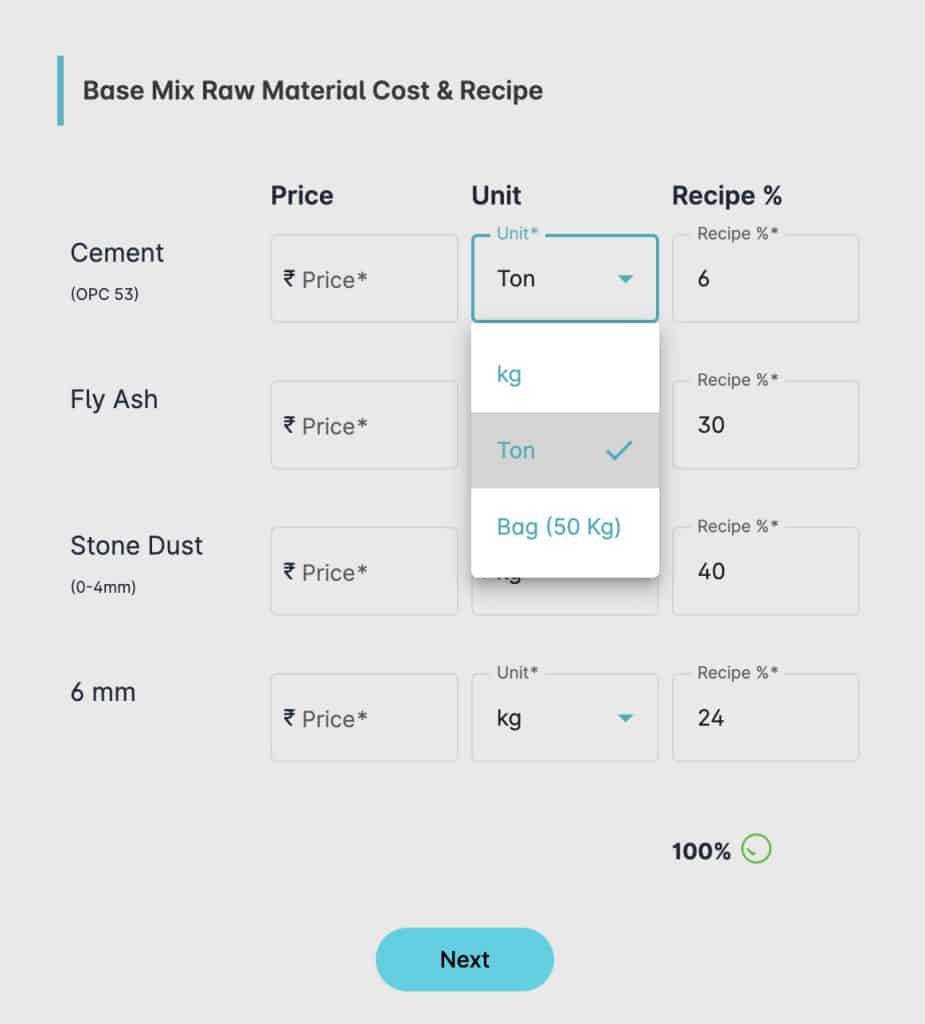
Task: Edit Fly Ash recipe % field showing 30
Action: (x=766, y=425)
